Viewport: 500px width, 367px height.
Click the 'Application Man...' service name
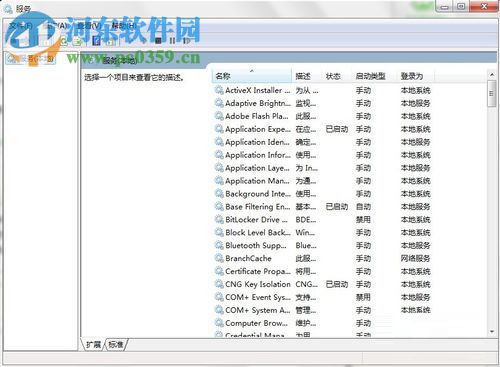point(257,181)
